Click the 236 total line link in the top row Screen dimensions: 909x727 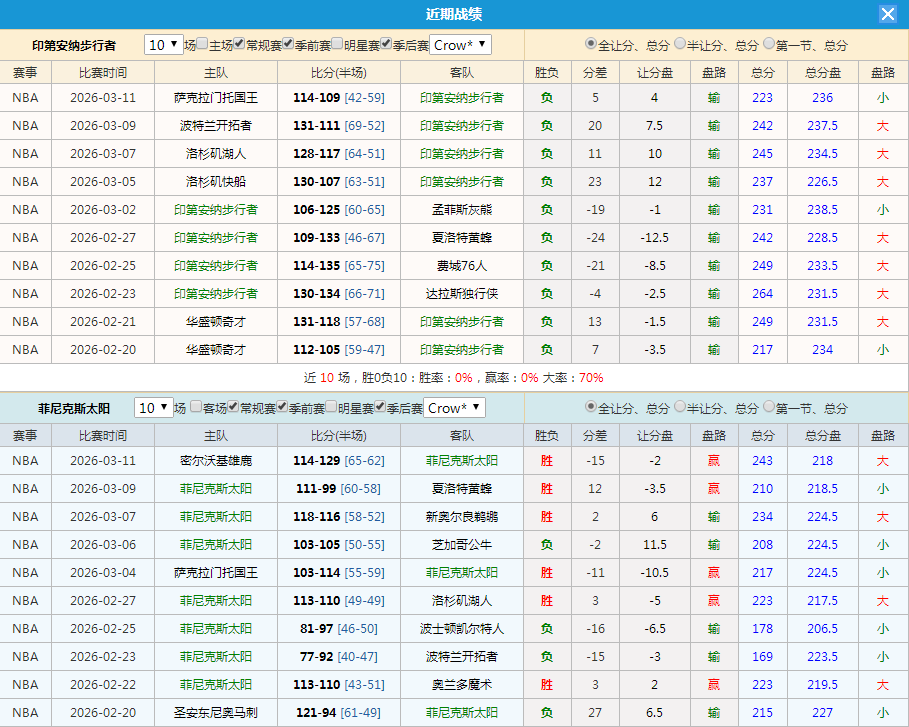click(822, 98)
